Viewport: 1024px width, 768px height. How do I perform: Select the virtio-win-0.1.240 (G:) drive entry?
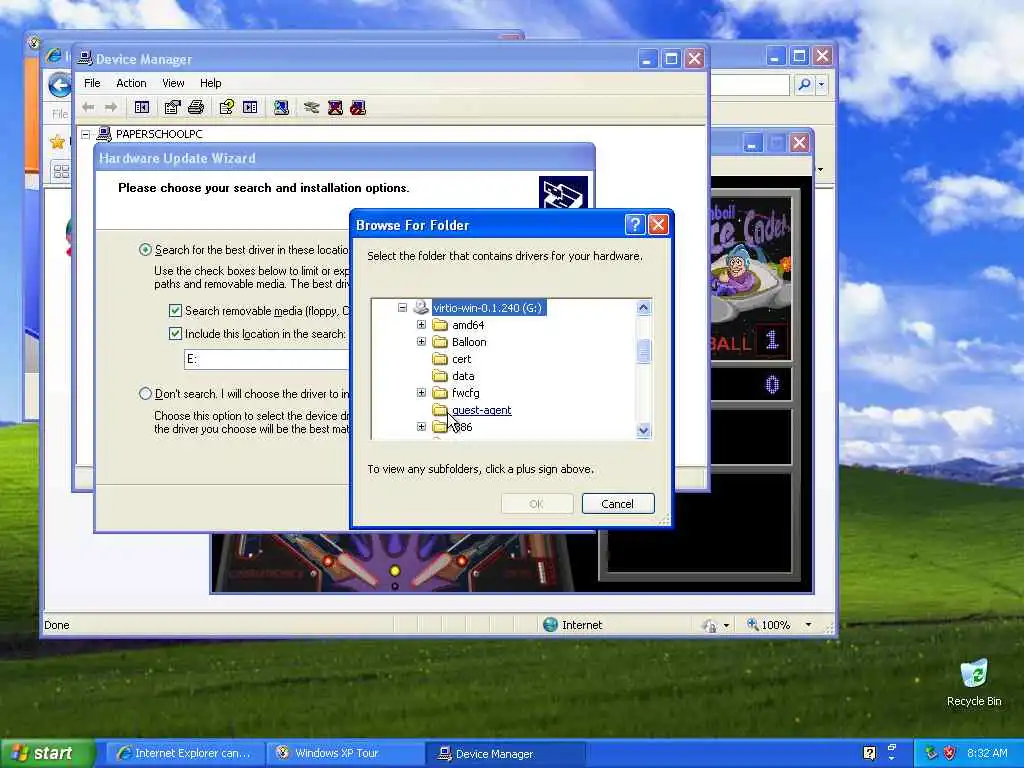(x=488, y=308)
